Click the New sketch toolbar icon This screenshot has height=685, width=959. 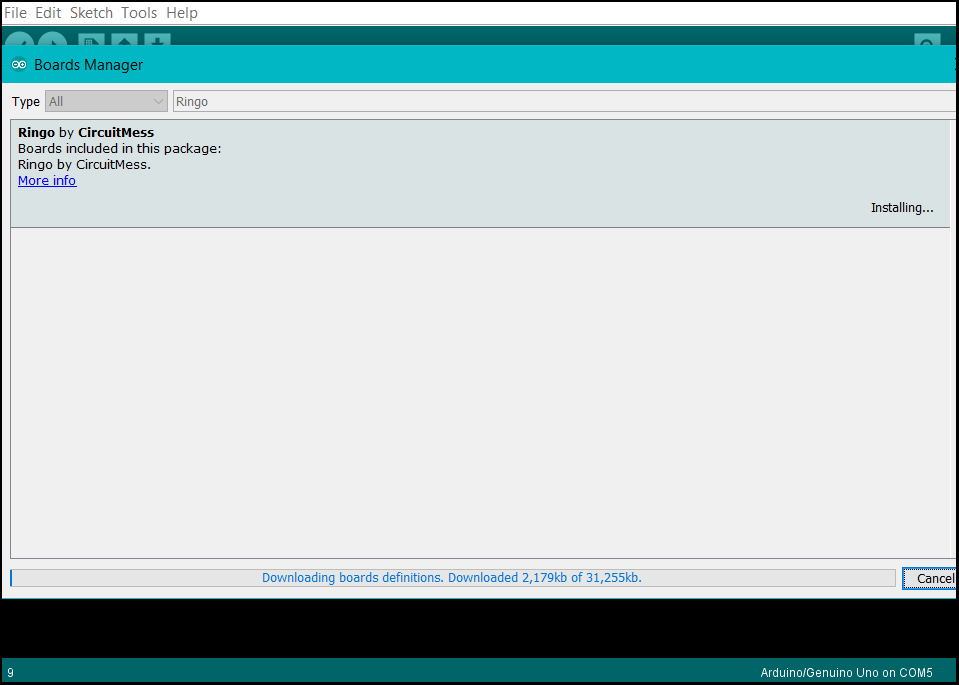coord(92,39)
